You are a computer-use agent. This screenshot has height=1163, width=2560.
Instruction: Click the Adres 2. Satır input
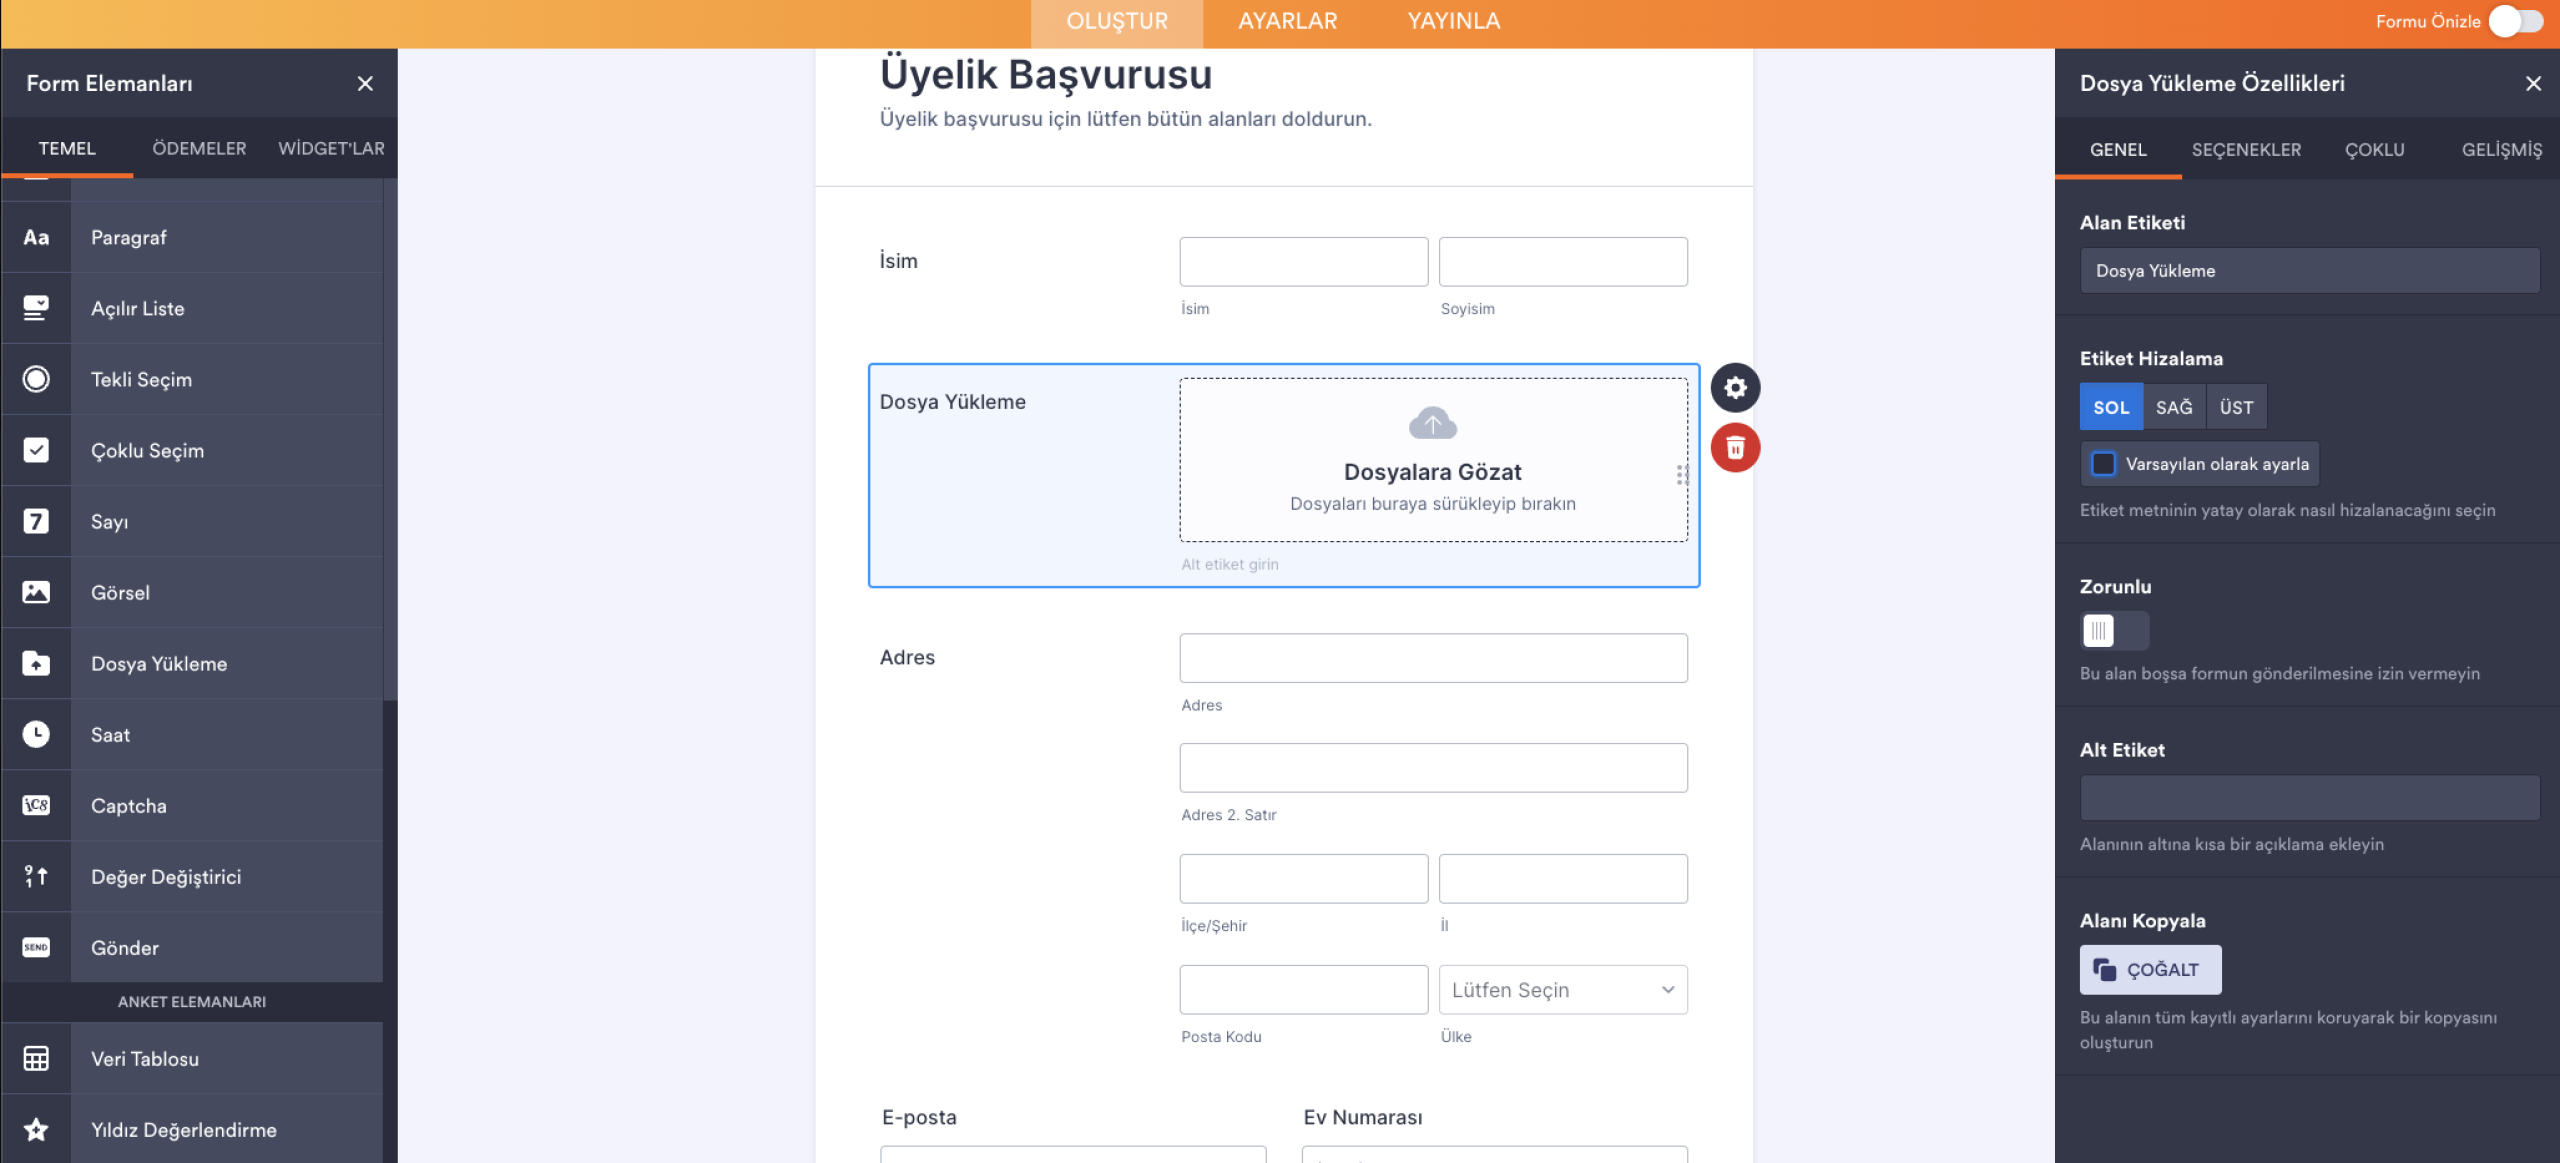[1433, 768]
